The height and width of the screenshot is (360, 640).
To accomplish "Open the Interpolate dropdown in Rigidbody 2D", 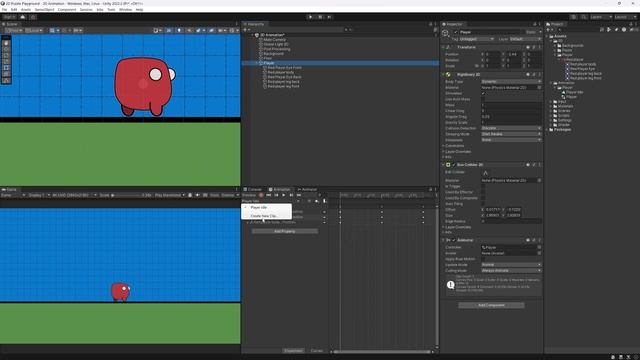I will pos(511,140).
